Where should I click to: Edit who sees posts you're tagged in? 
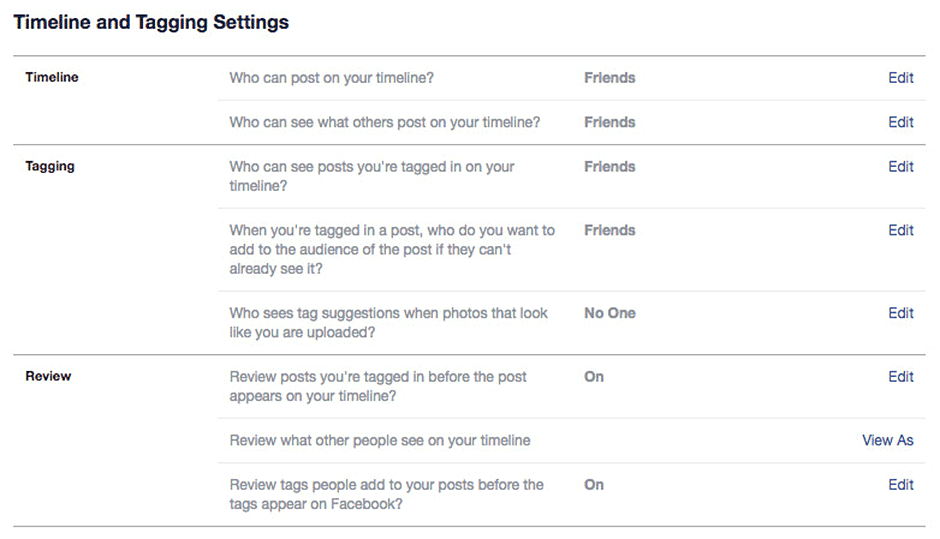click(900, 167)
